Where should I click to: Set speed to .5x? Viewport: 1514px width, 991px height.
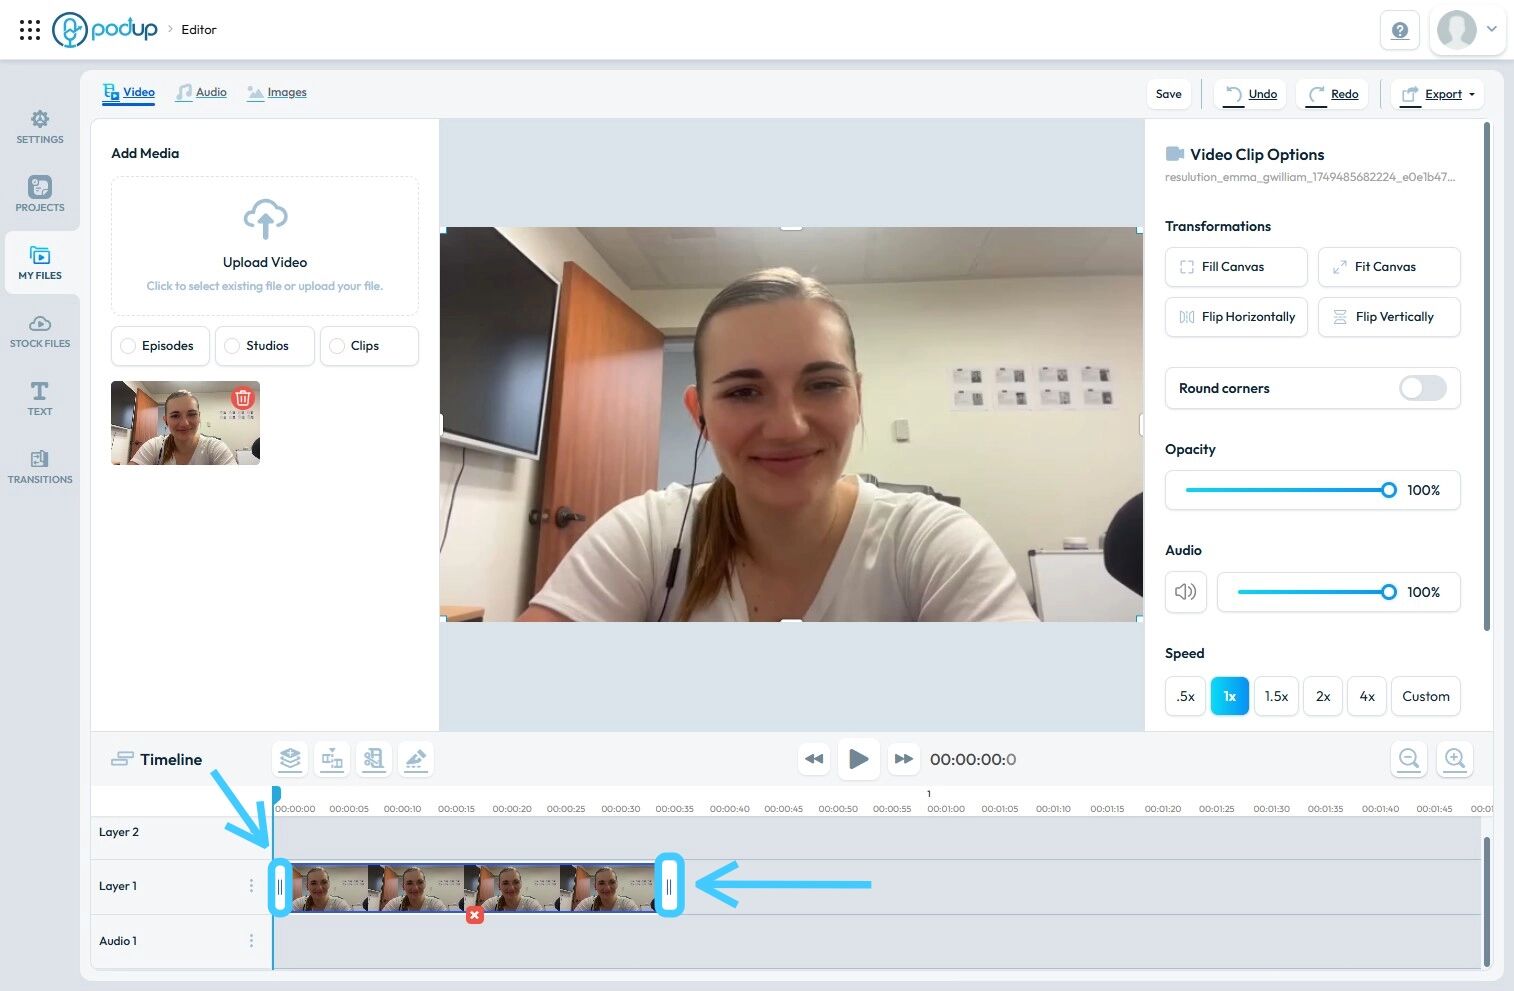coord(1185,696)
